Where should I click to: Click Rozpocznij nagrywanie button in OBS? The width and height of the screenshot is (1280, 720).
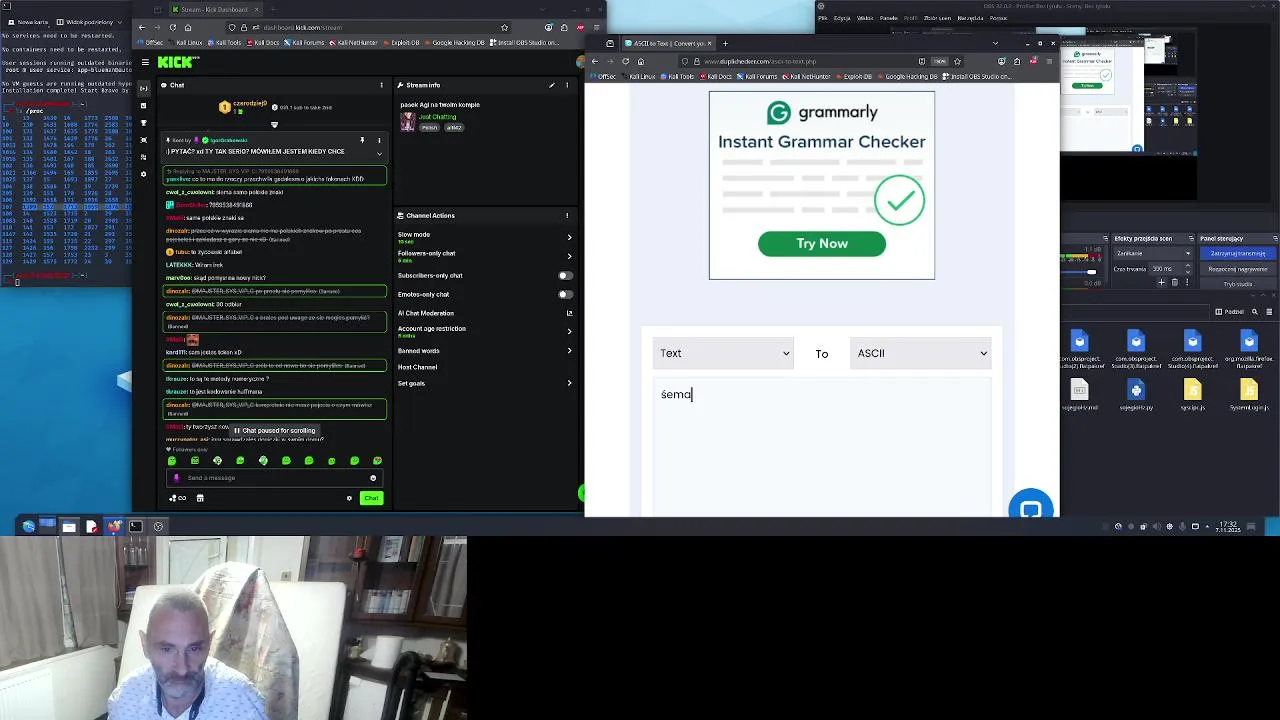[1238, 269]
